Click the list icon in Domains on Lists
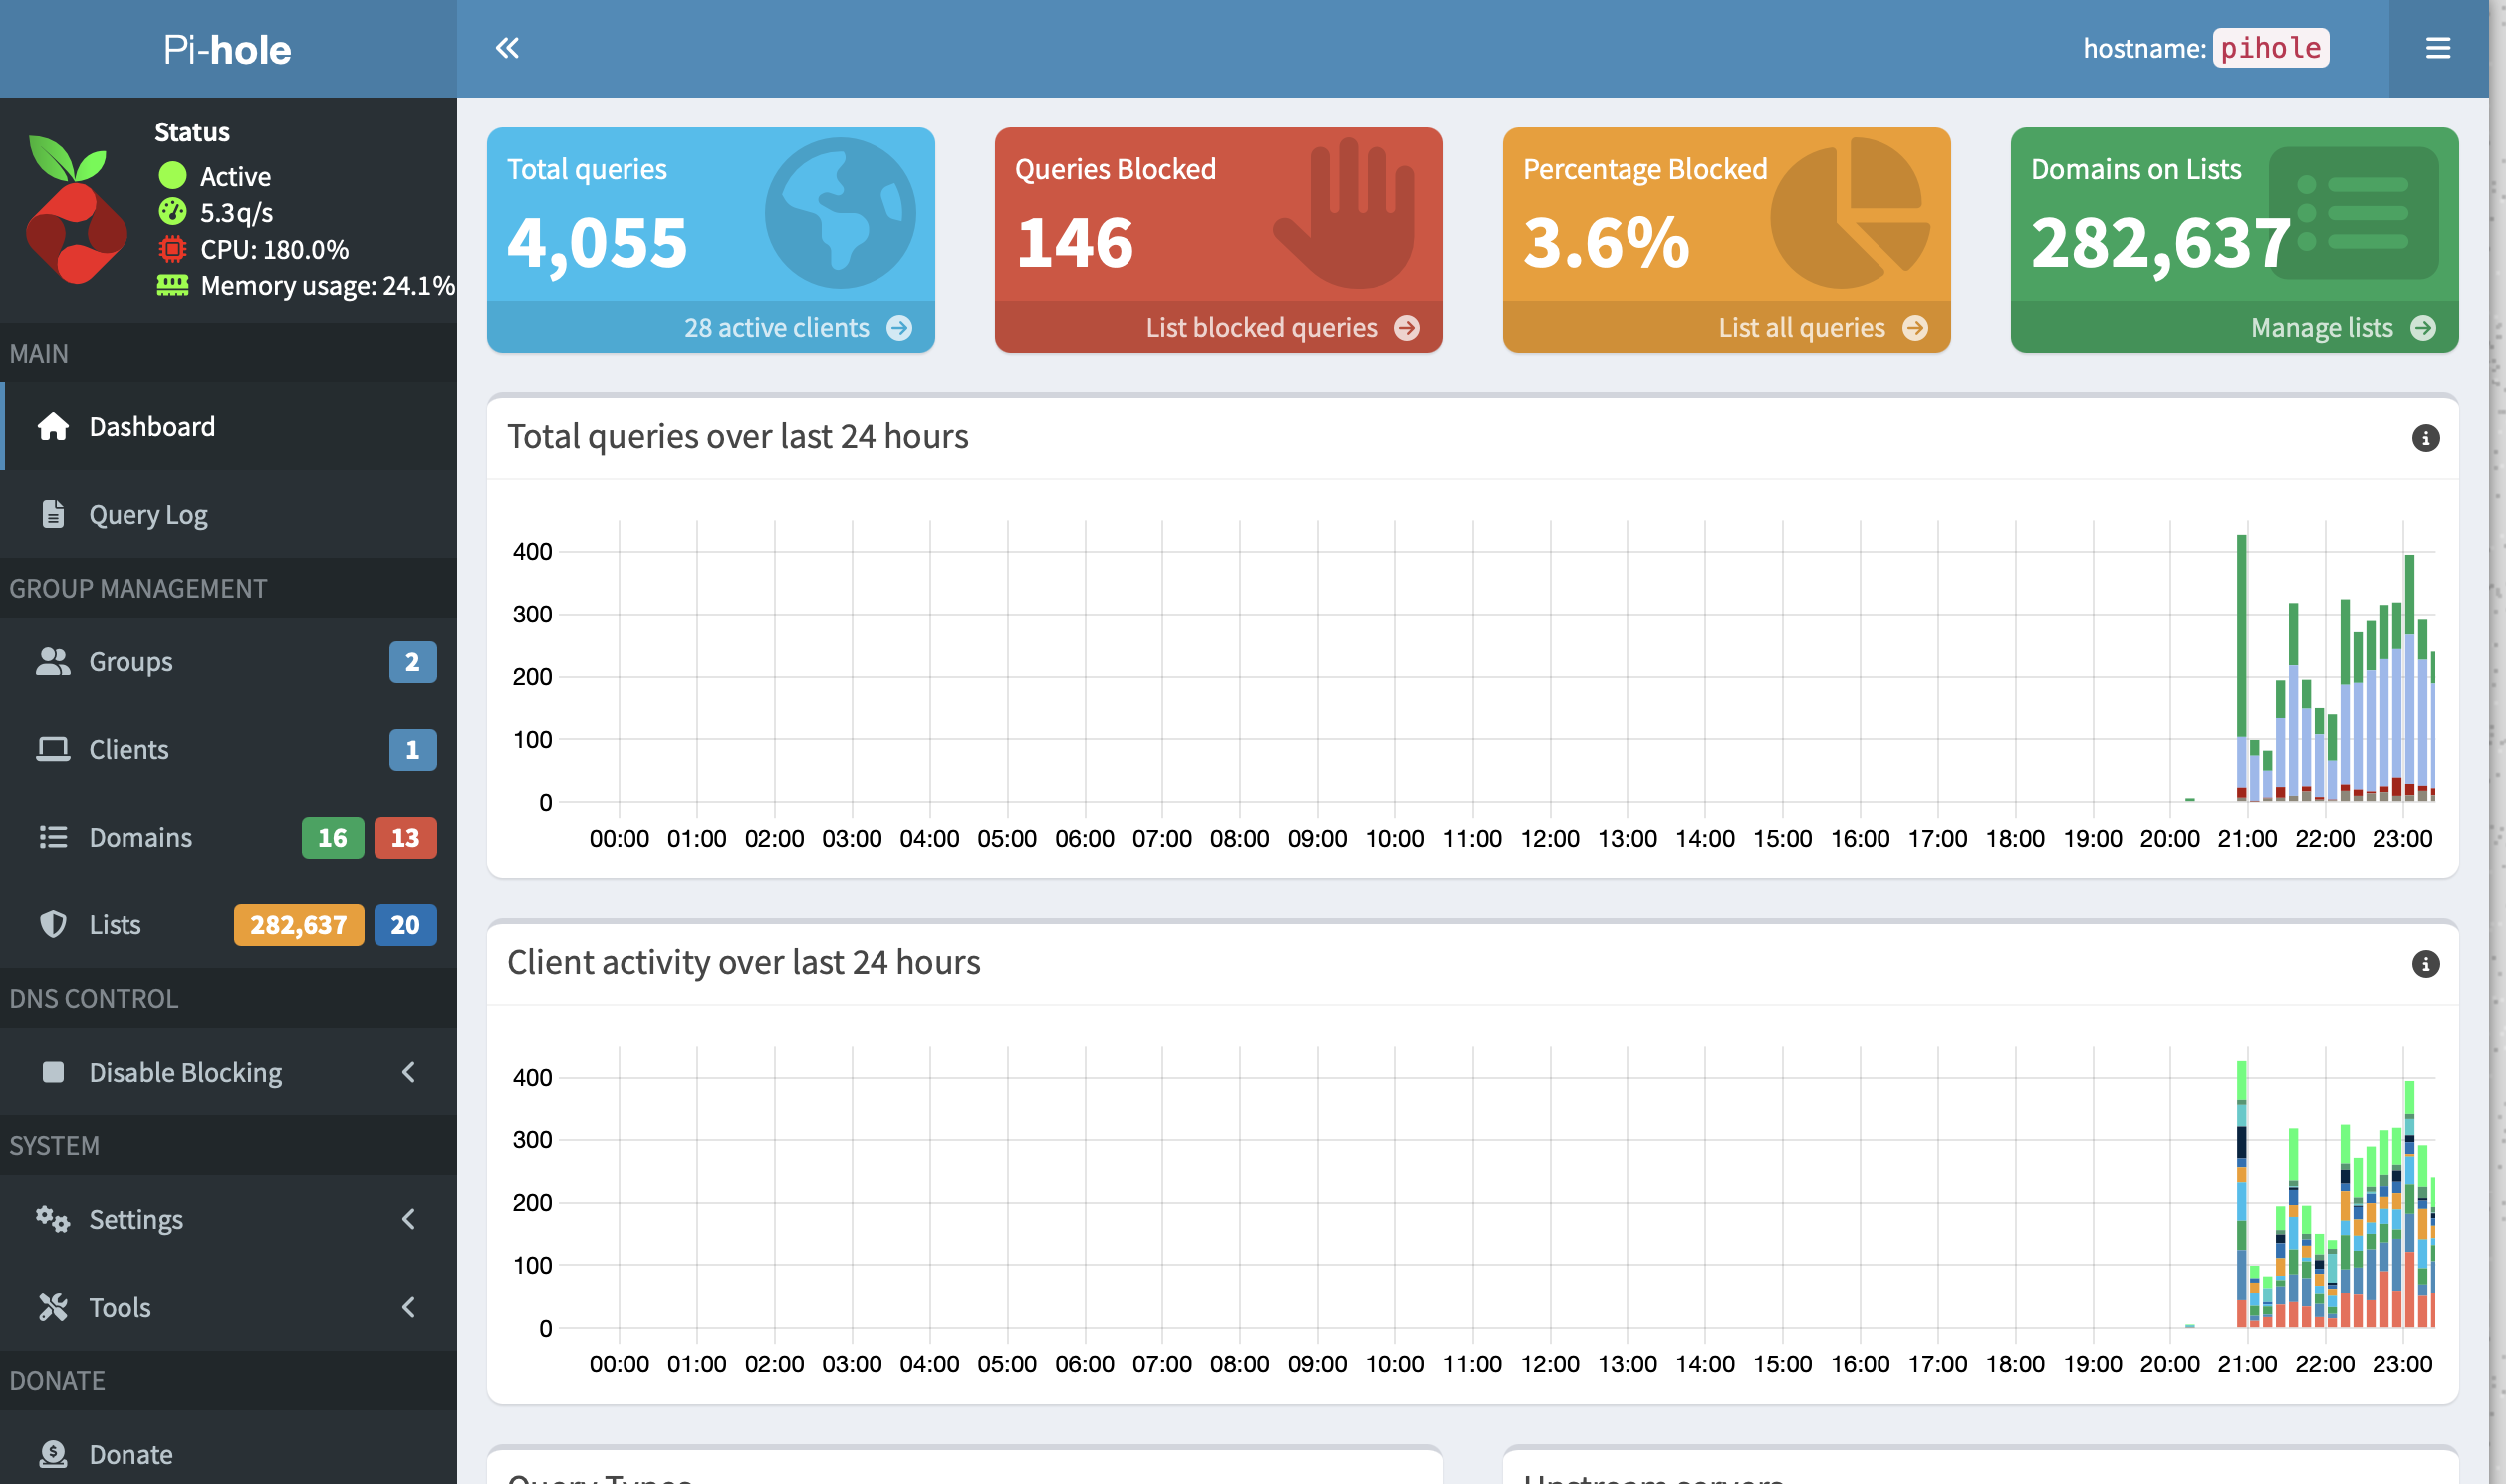 pyautogui.click(x=2352, y=213)
